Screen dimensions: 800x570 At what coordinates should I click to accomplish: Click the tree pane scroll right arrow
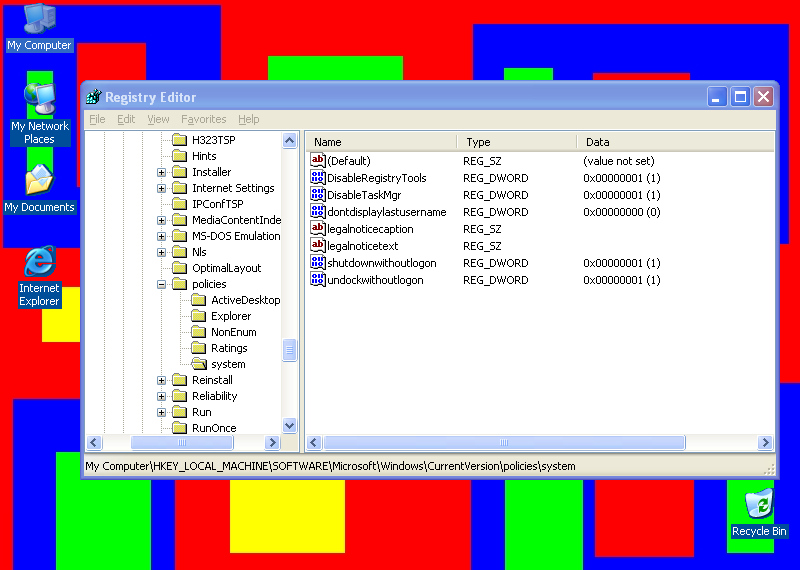point(272,442)
